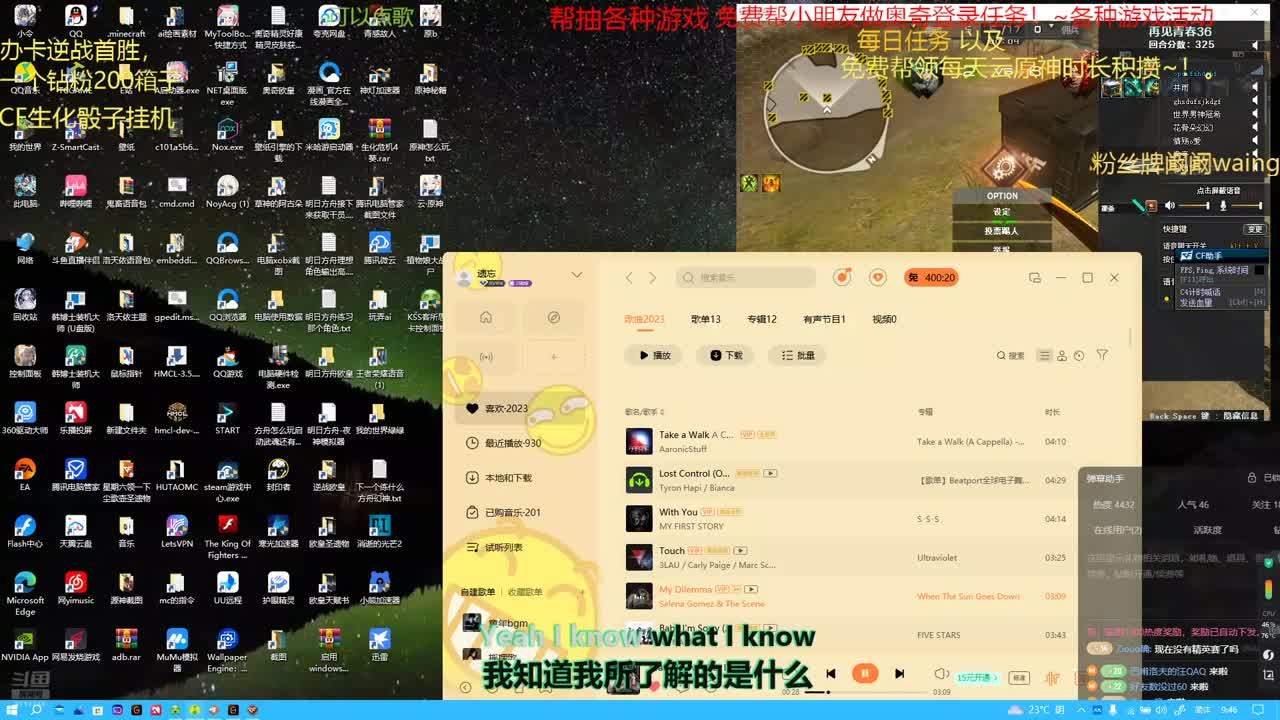Open the music player home page icon
This screenshot has height=720, width=1280.
pos(486,317)
